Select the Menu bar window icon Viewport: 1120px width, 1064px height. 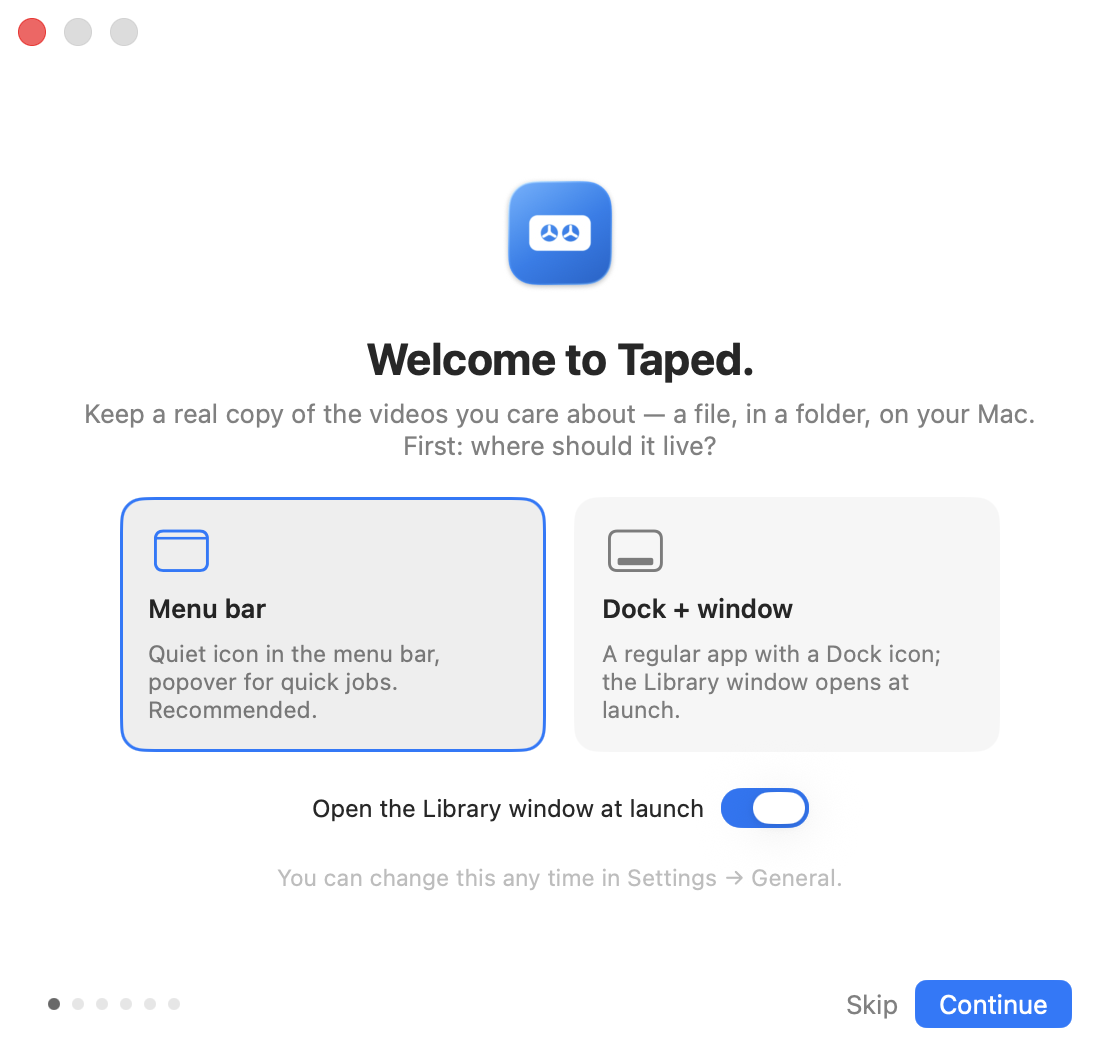pyautogui.click(x=181, y=551)
